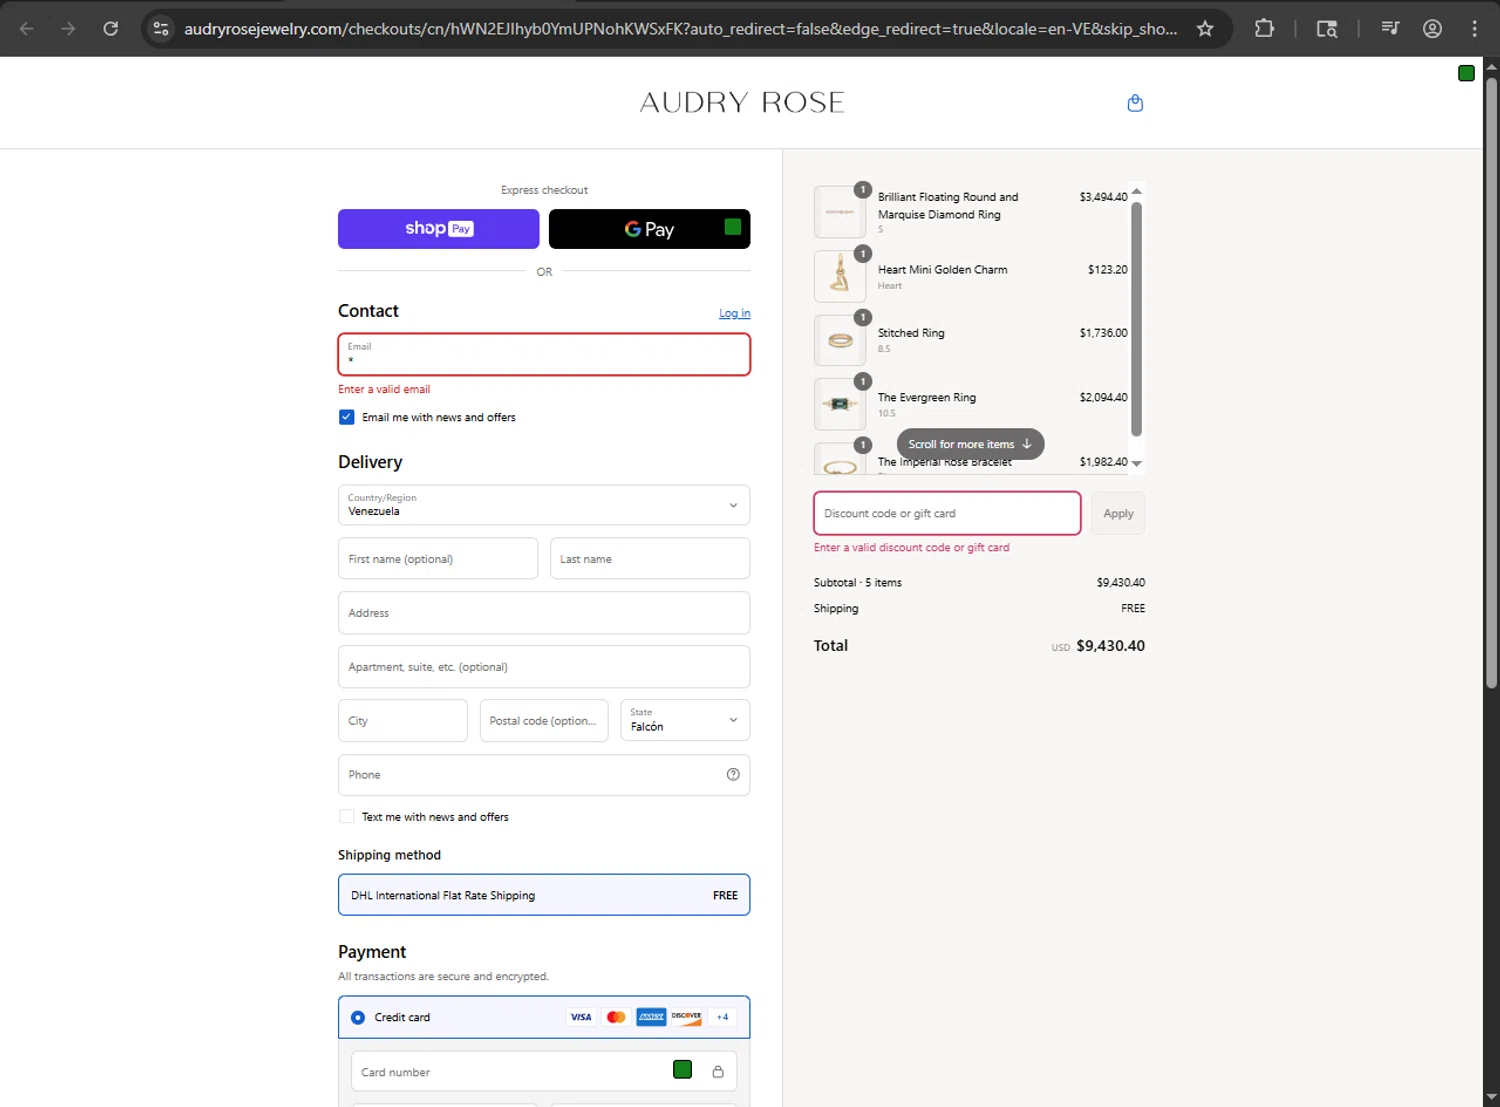Show the +4 more card types badge

(722, 1017)
